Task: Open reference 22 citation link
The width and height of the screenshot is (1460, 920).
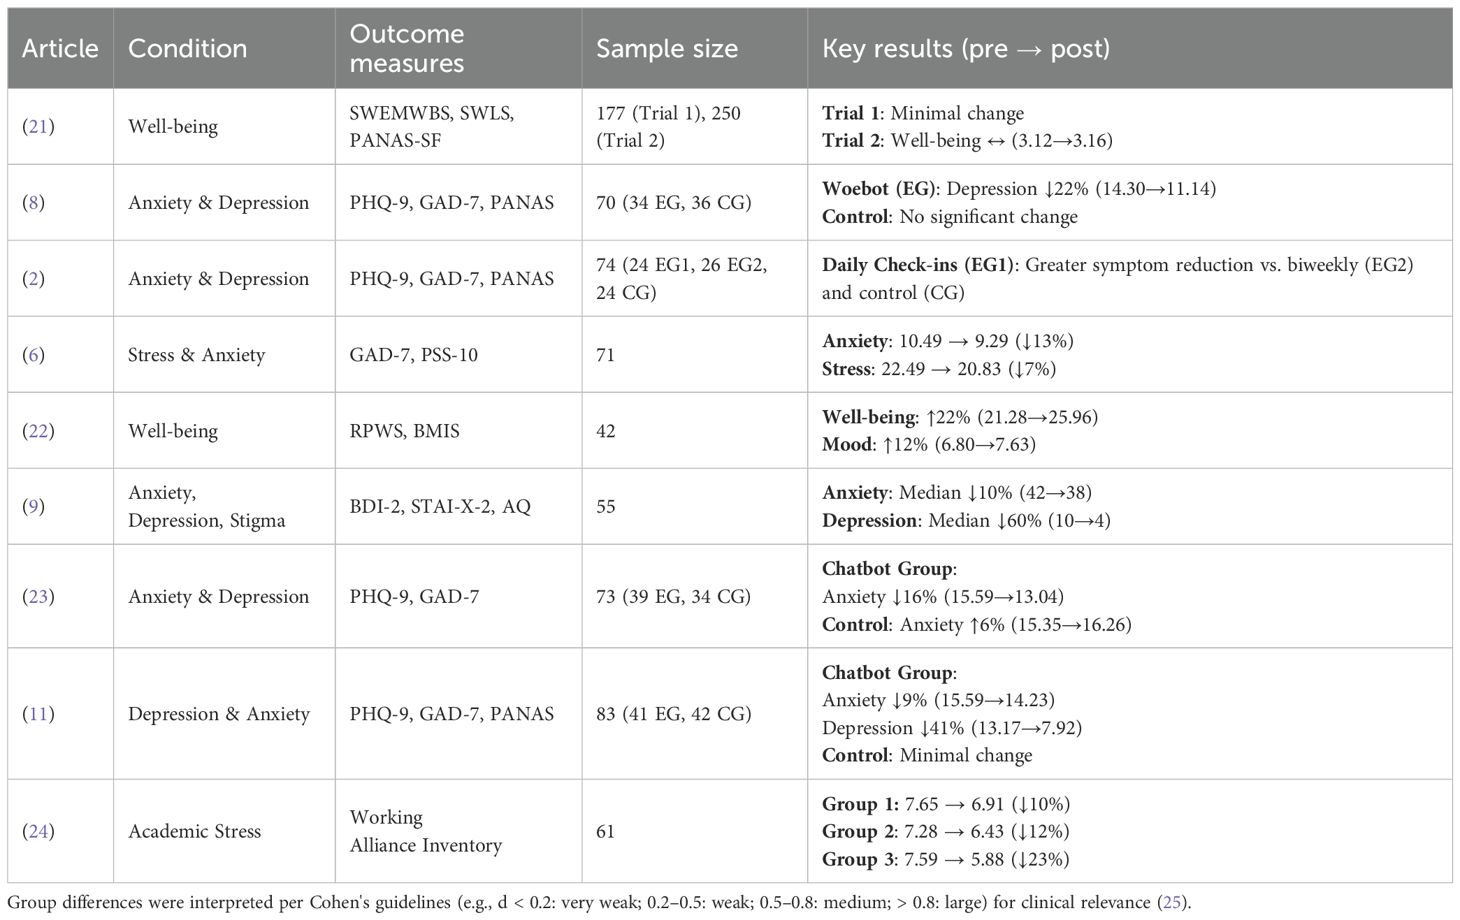Action: [x=38, y=431]
